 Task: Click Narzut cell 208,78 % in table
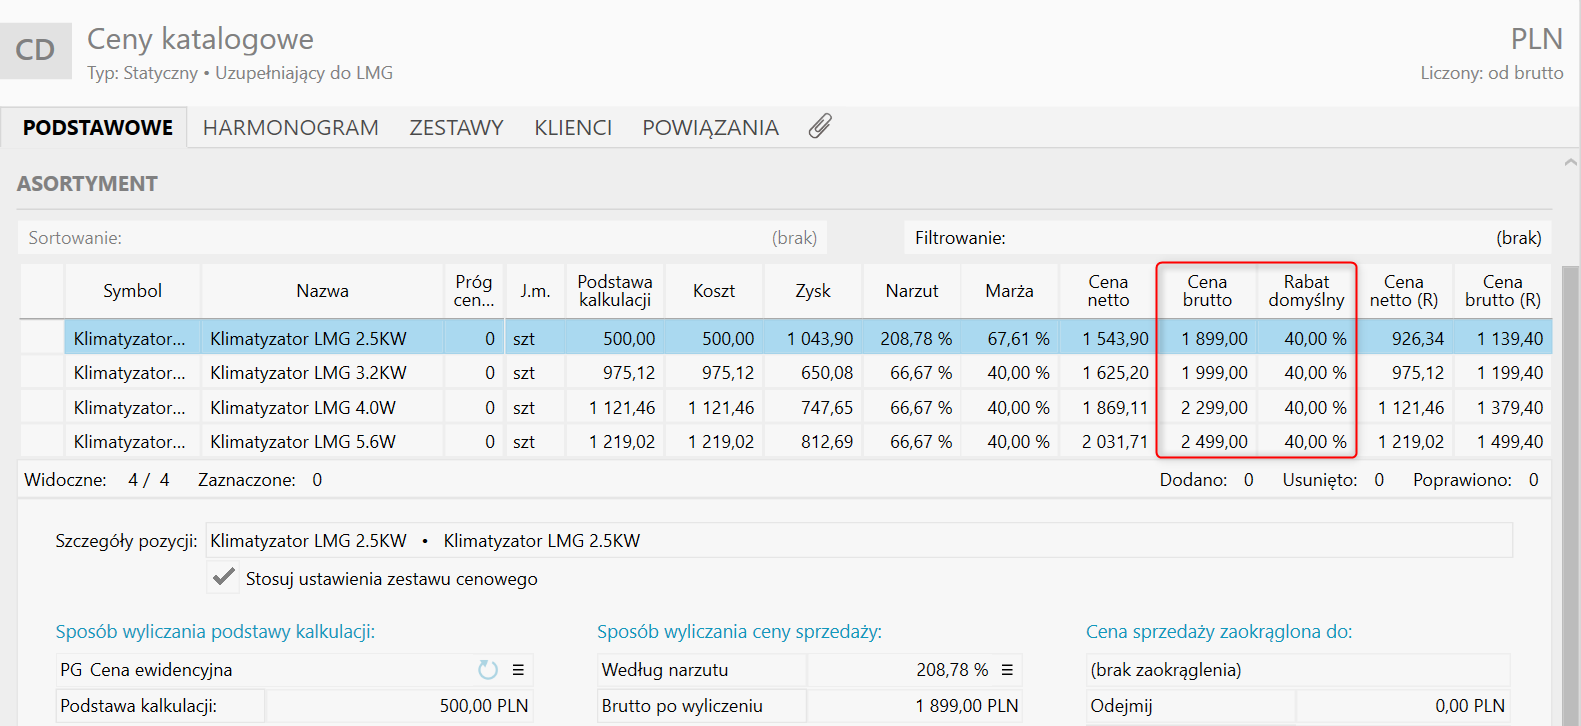pyautogui.click(x=912, y=338)
